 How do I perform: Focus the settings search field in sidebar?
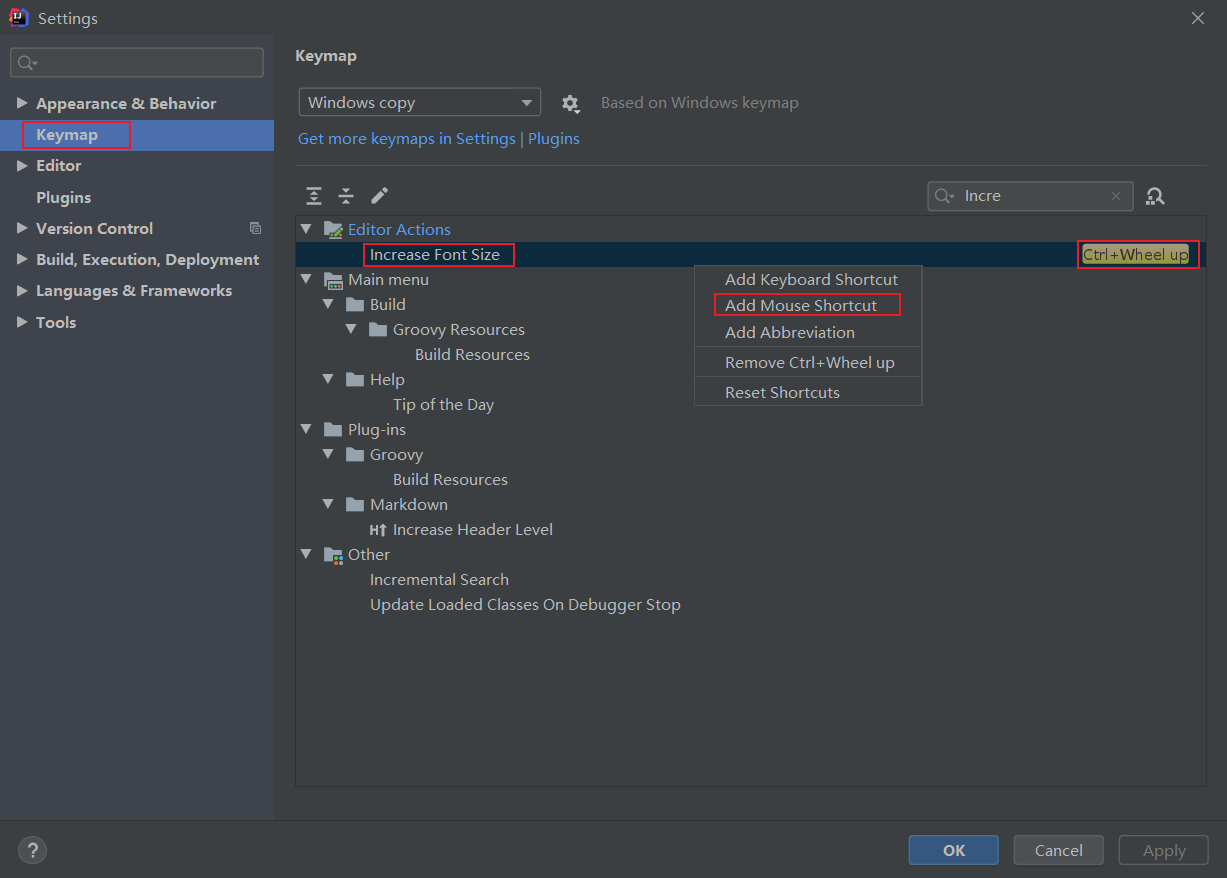coord(137,62)
